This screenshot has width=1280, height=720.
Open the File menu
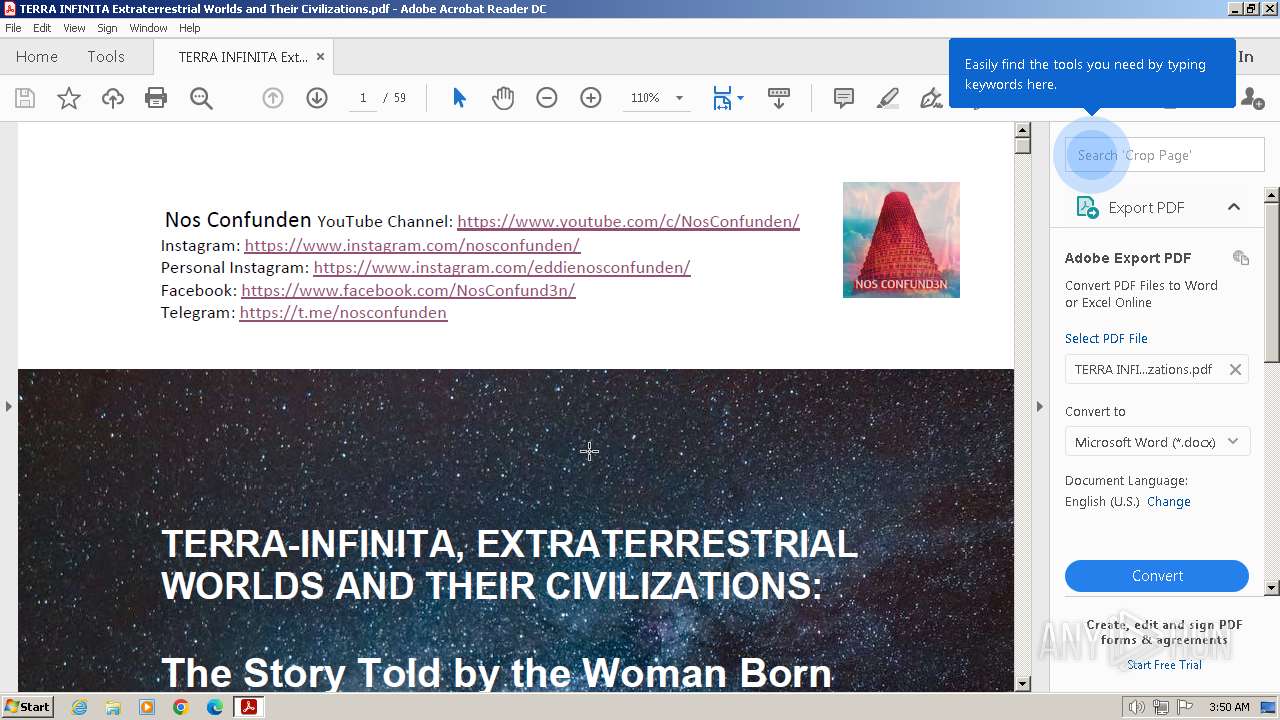pos(13,28)
